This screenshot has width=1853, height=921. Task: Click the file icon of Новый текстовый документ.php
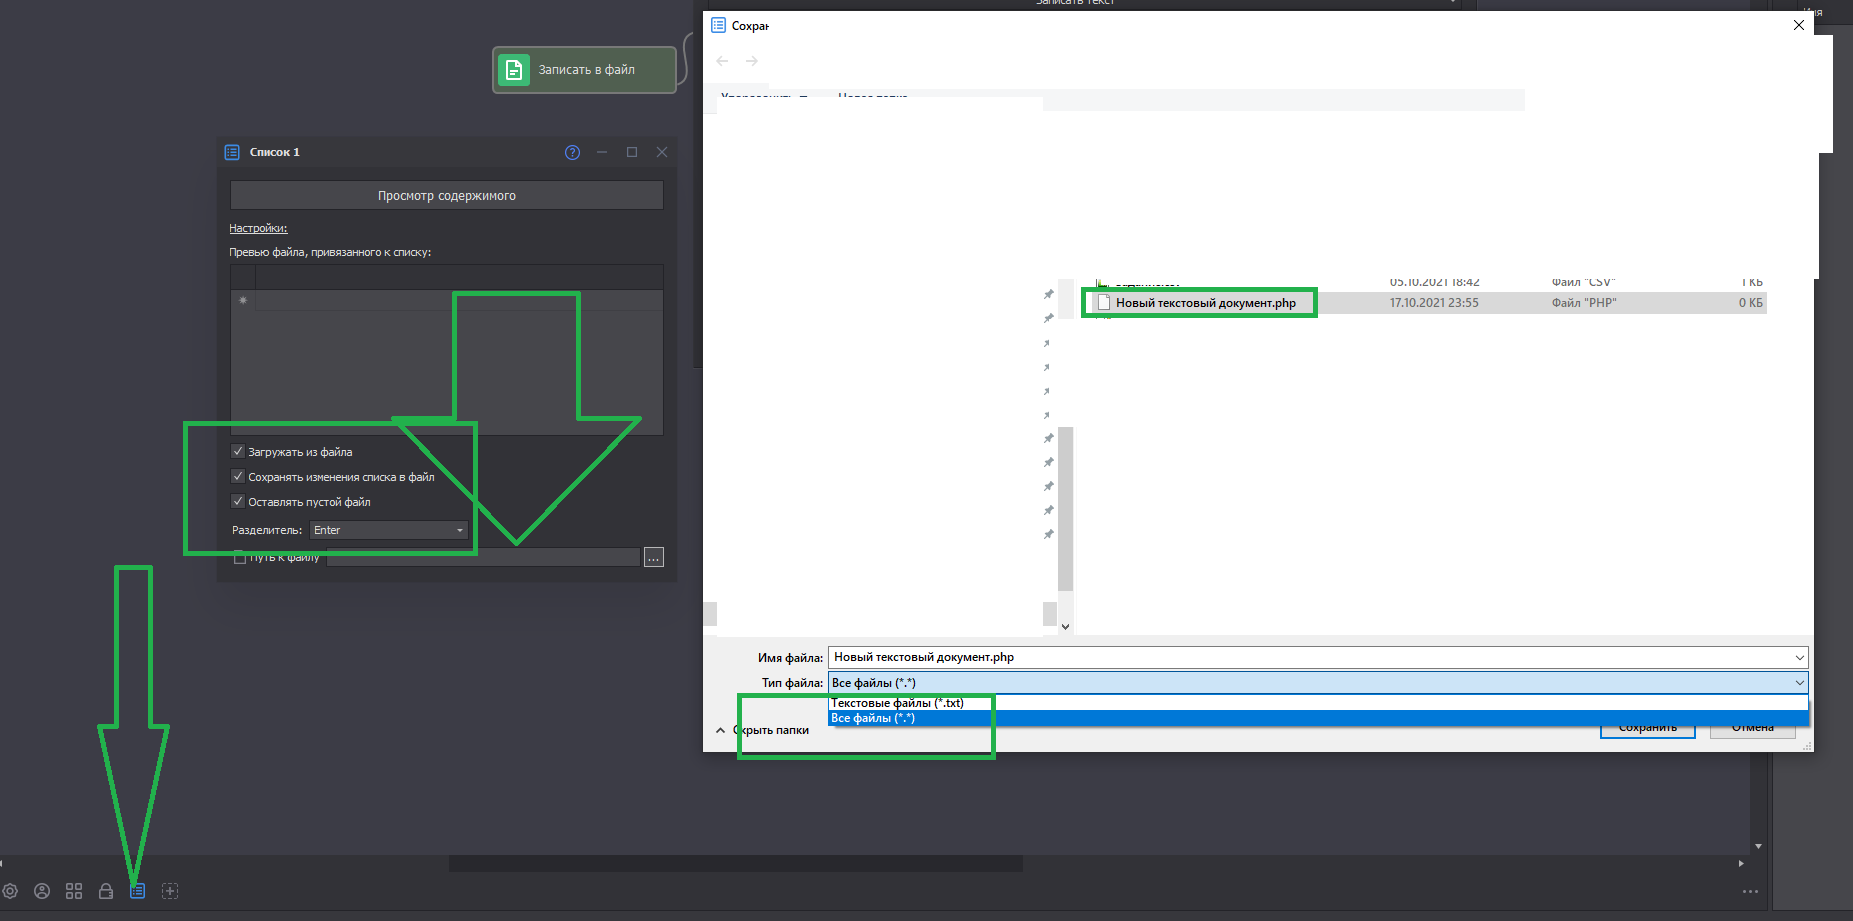click(x=1104, y=303)
